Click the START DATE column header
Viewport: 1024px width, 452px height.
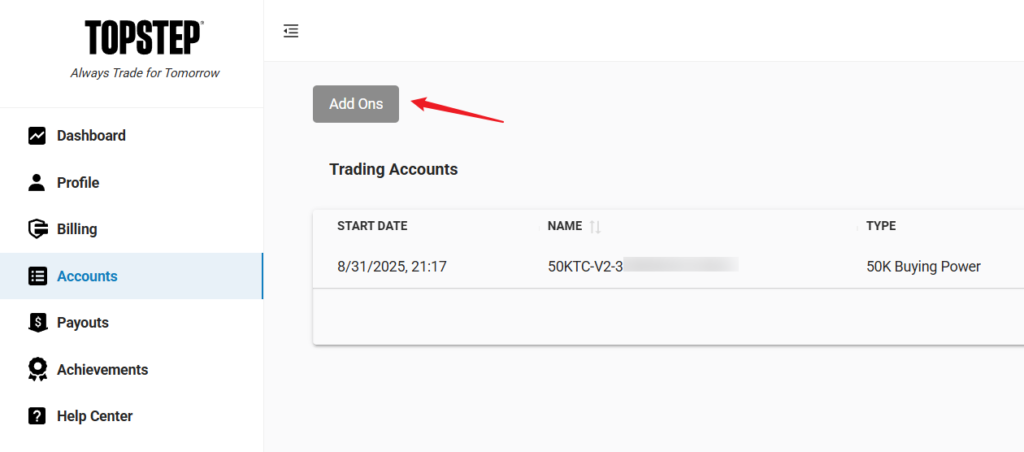(372, 226)
